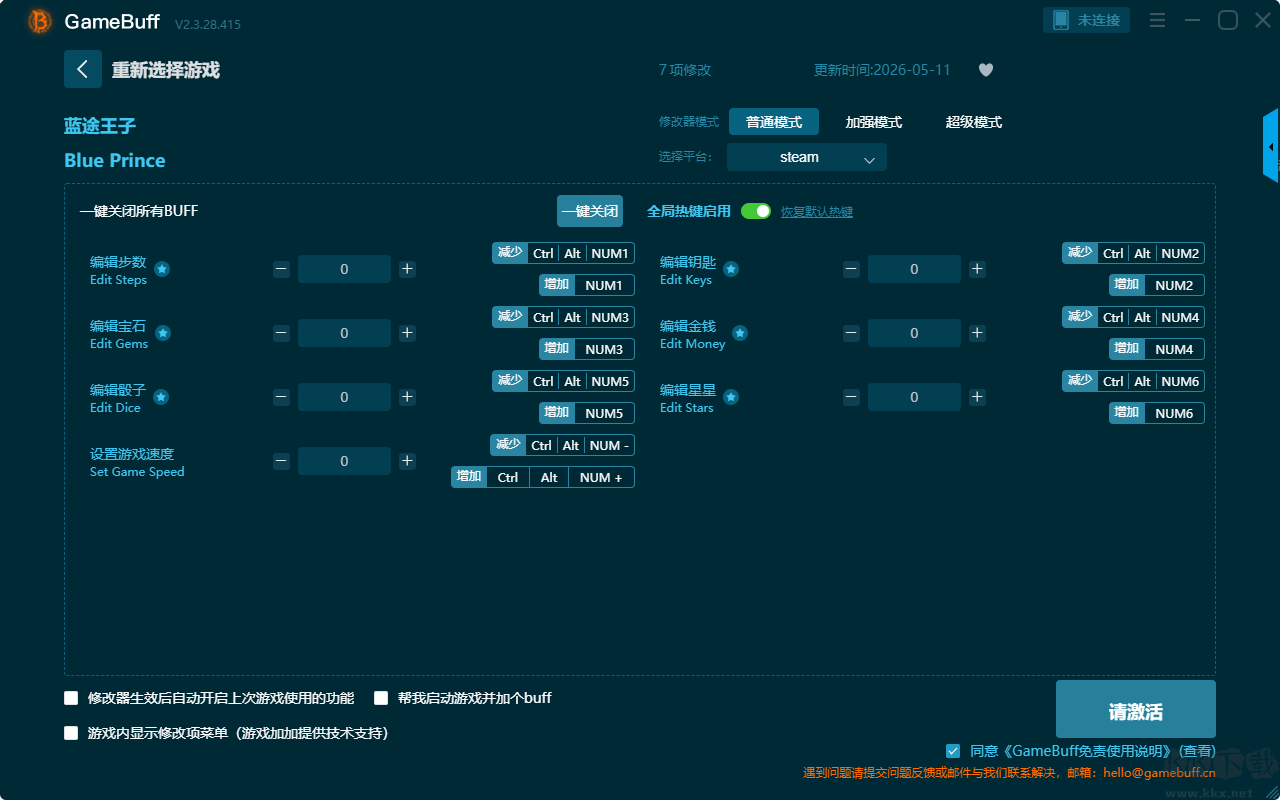Click the Edit Stars value field
The width and height of the screenshot is (1280, 800).
tap(914, 397)
